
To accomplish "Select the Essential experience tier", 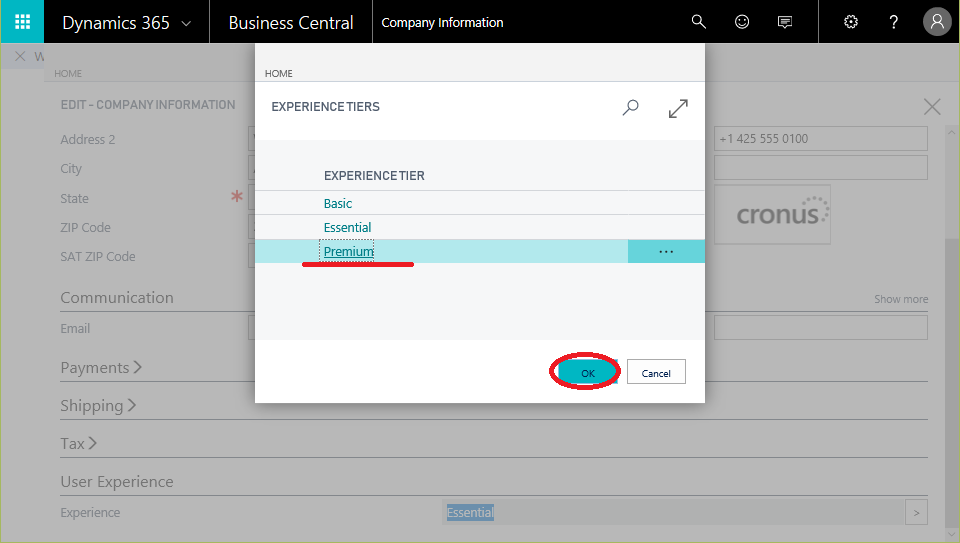I will (x=347, y=227).
